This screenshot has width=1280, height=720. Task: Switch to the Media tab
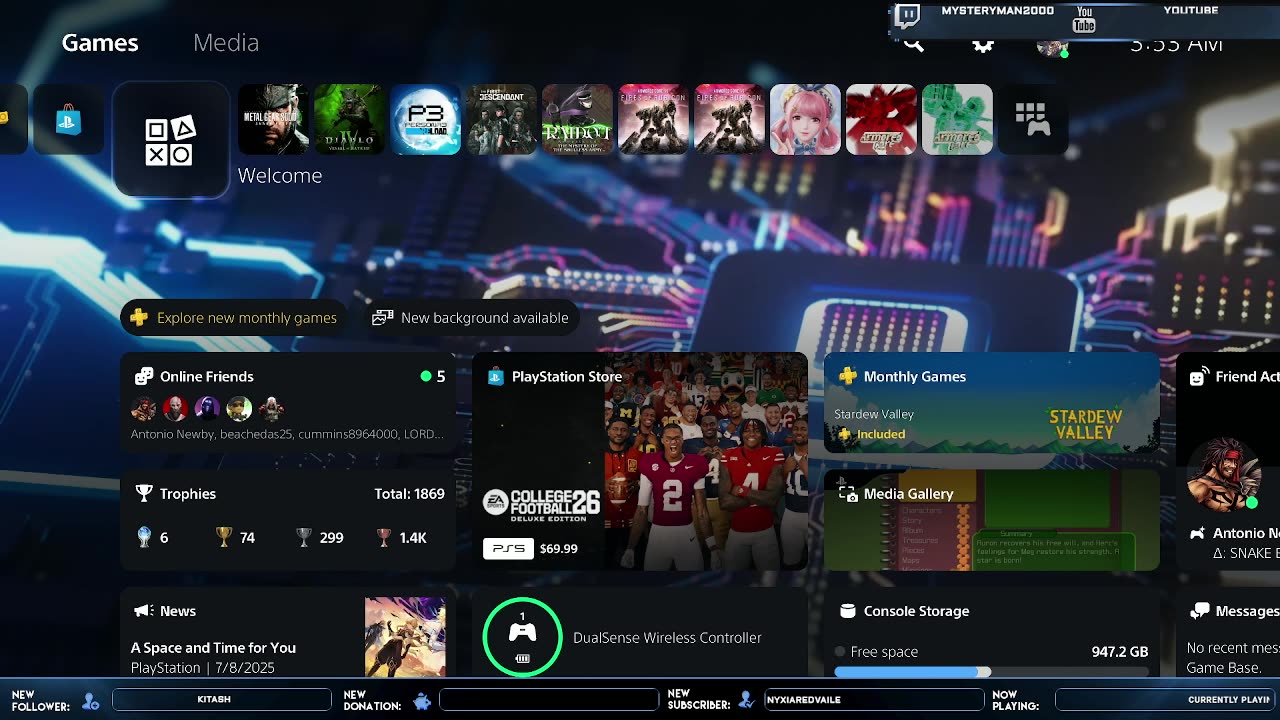pos(226,43)
